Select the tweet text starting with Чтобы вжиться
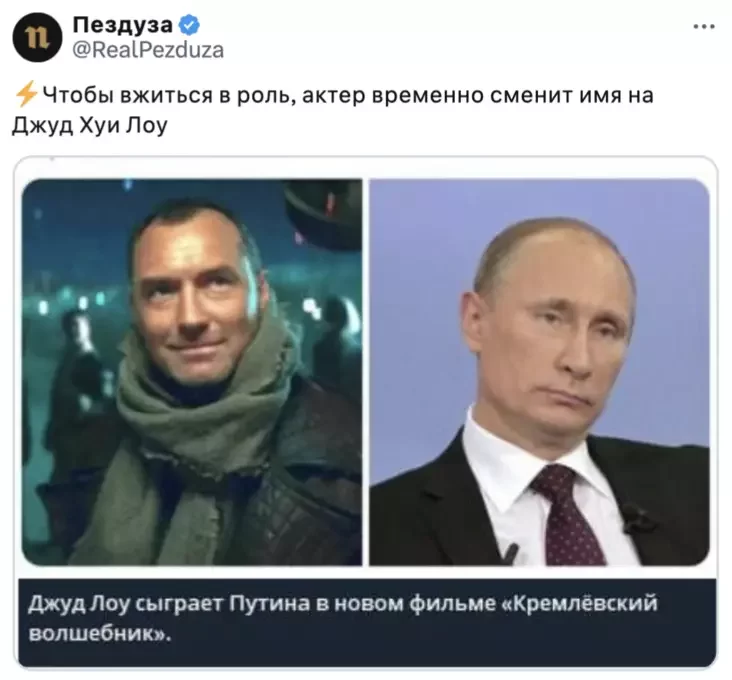Image resolution: width=732 pixels, height=680 pixels. 332,110
